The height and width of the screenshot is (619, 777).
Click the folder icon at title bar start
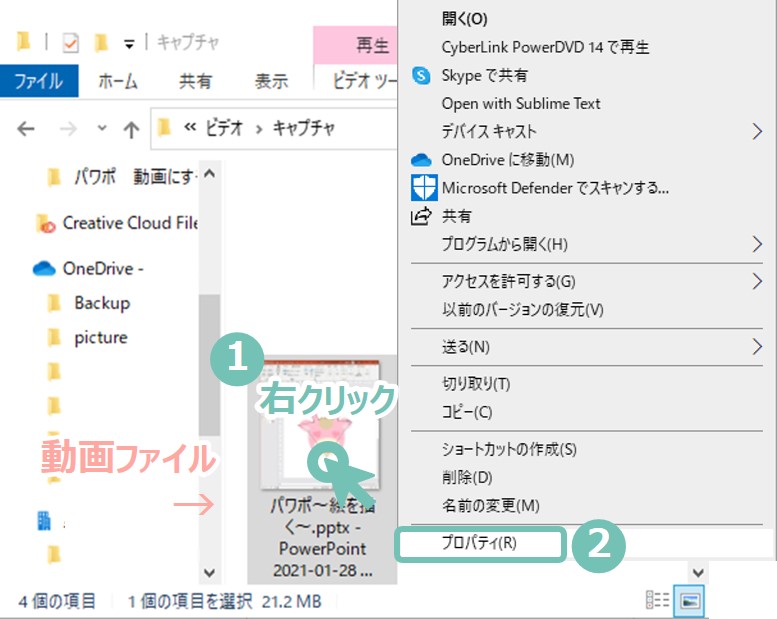(23, 42)
